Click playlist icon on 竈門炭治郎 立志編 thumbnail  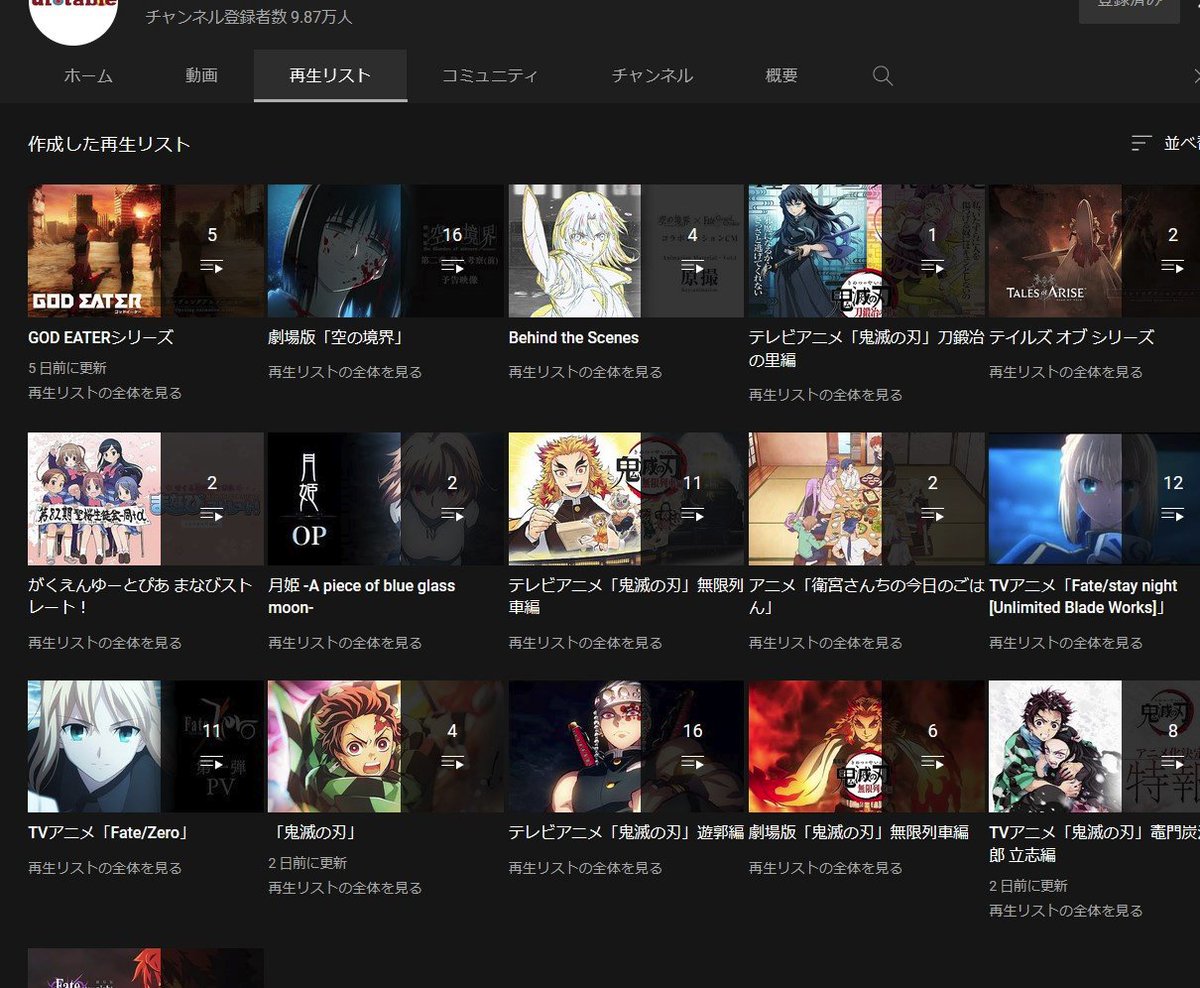[x=1173, y=762]
